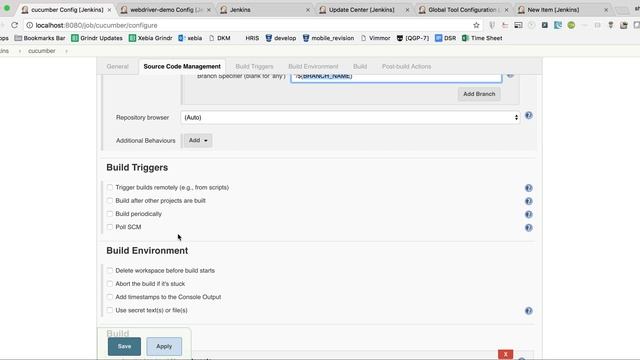Open help for Use secret text(s) or file(s)

point(529,311)
